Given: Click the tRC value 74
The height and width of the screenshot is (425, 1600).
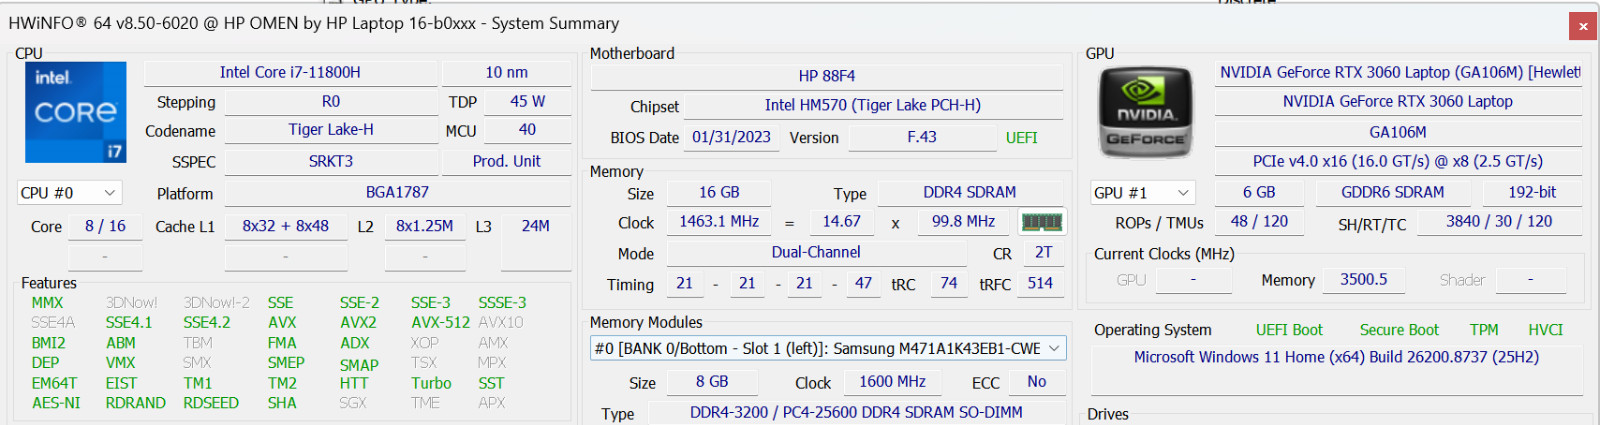Looking at the screenshot, I should click(x=949, y=284).
